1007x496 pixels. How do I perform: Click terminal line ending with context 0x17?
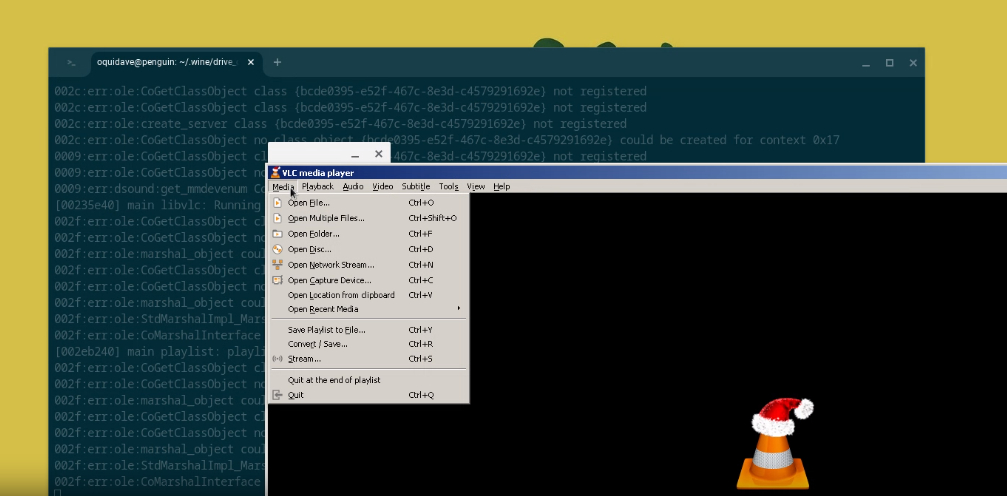(x=446, y=140)
